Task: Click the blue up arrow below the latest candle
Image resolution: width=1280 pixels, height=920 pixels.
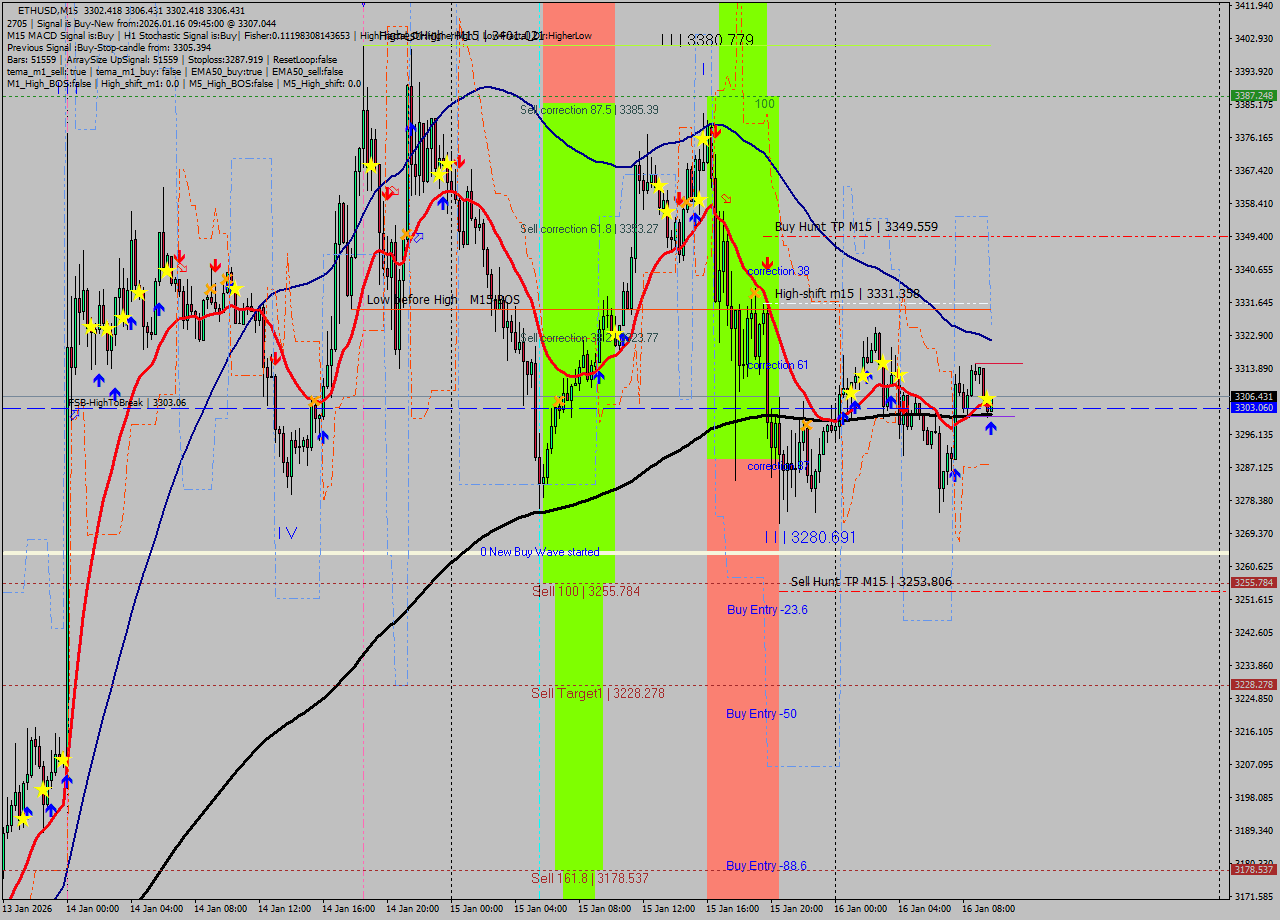Action: [990, 428]
